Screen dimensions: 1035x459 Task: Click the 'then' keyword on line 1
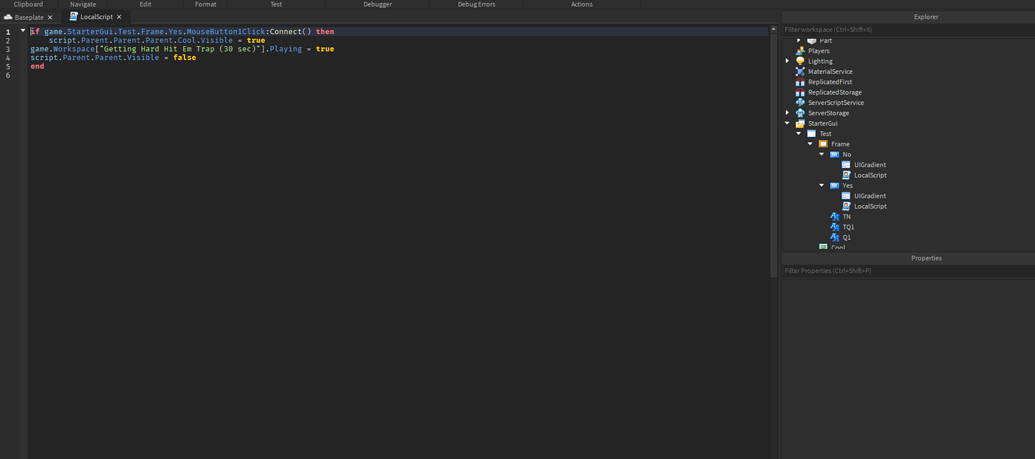[325, 32]
